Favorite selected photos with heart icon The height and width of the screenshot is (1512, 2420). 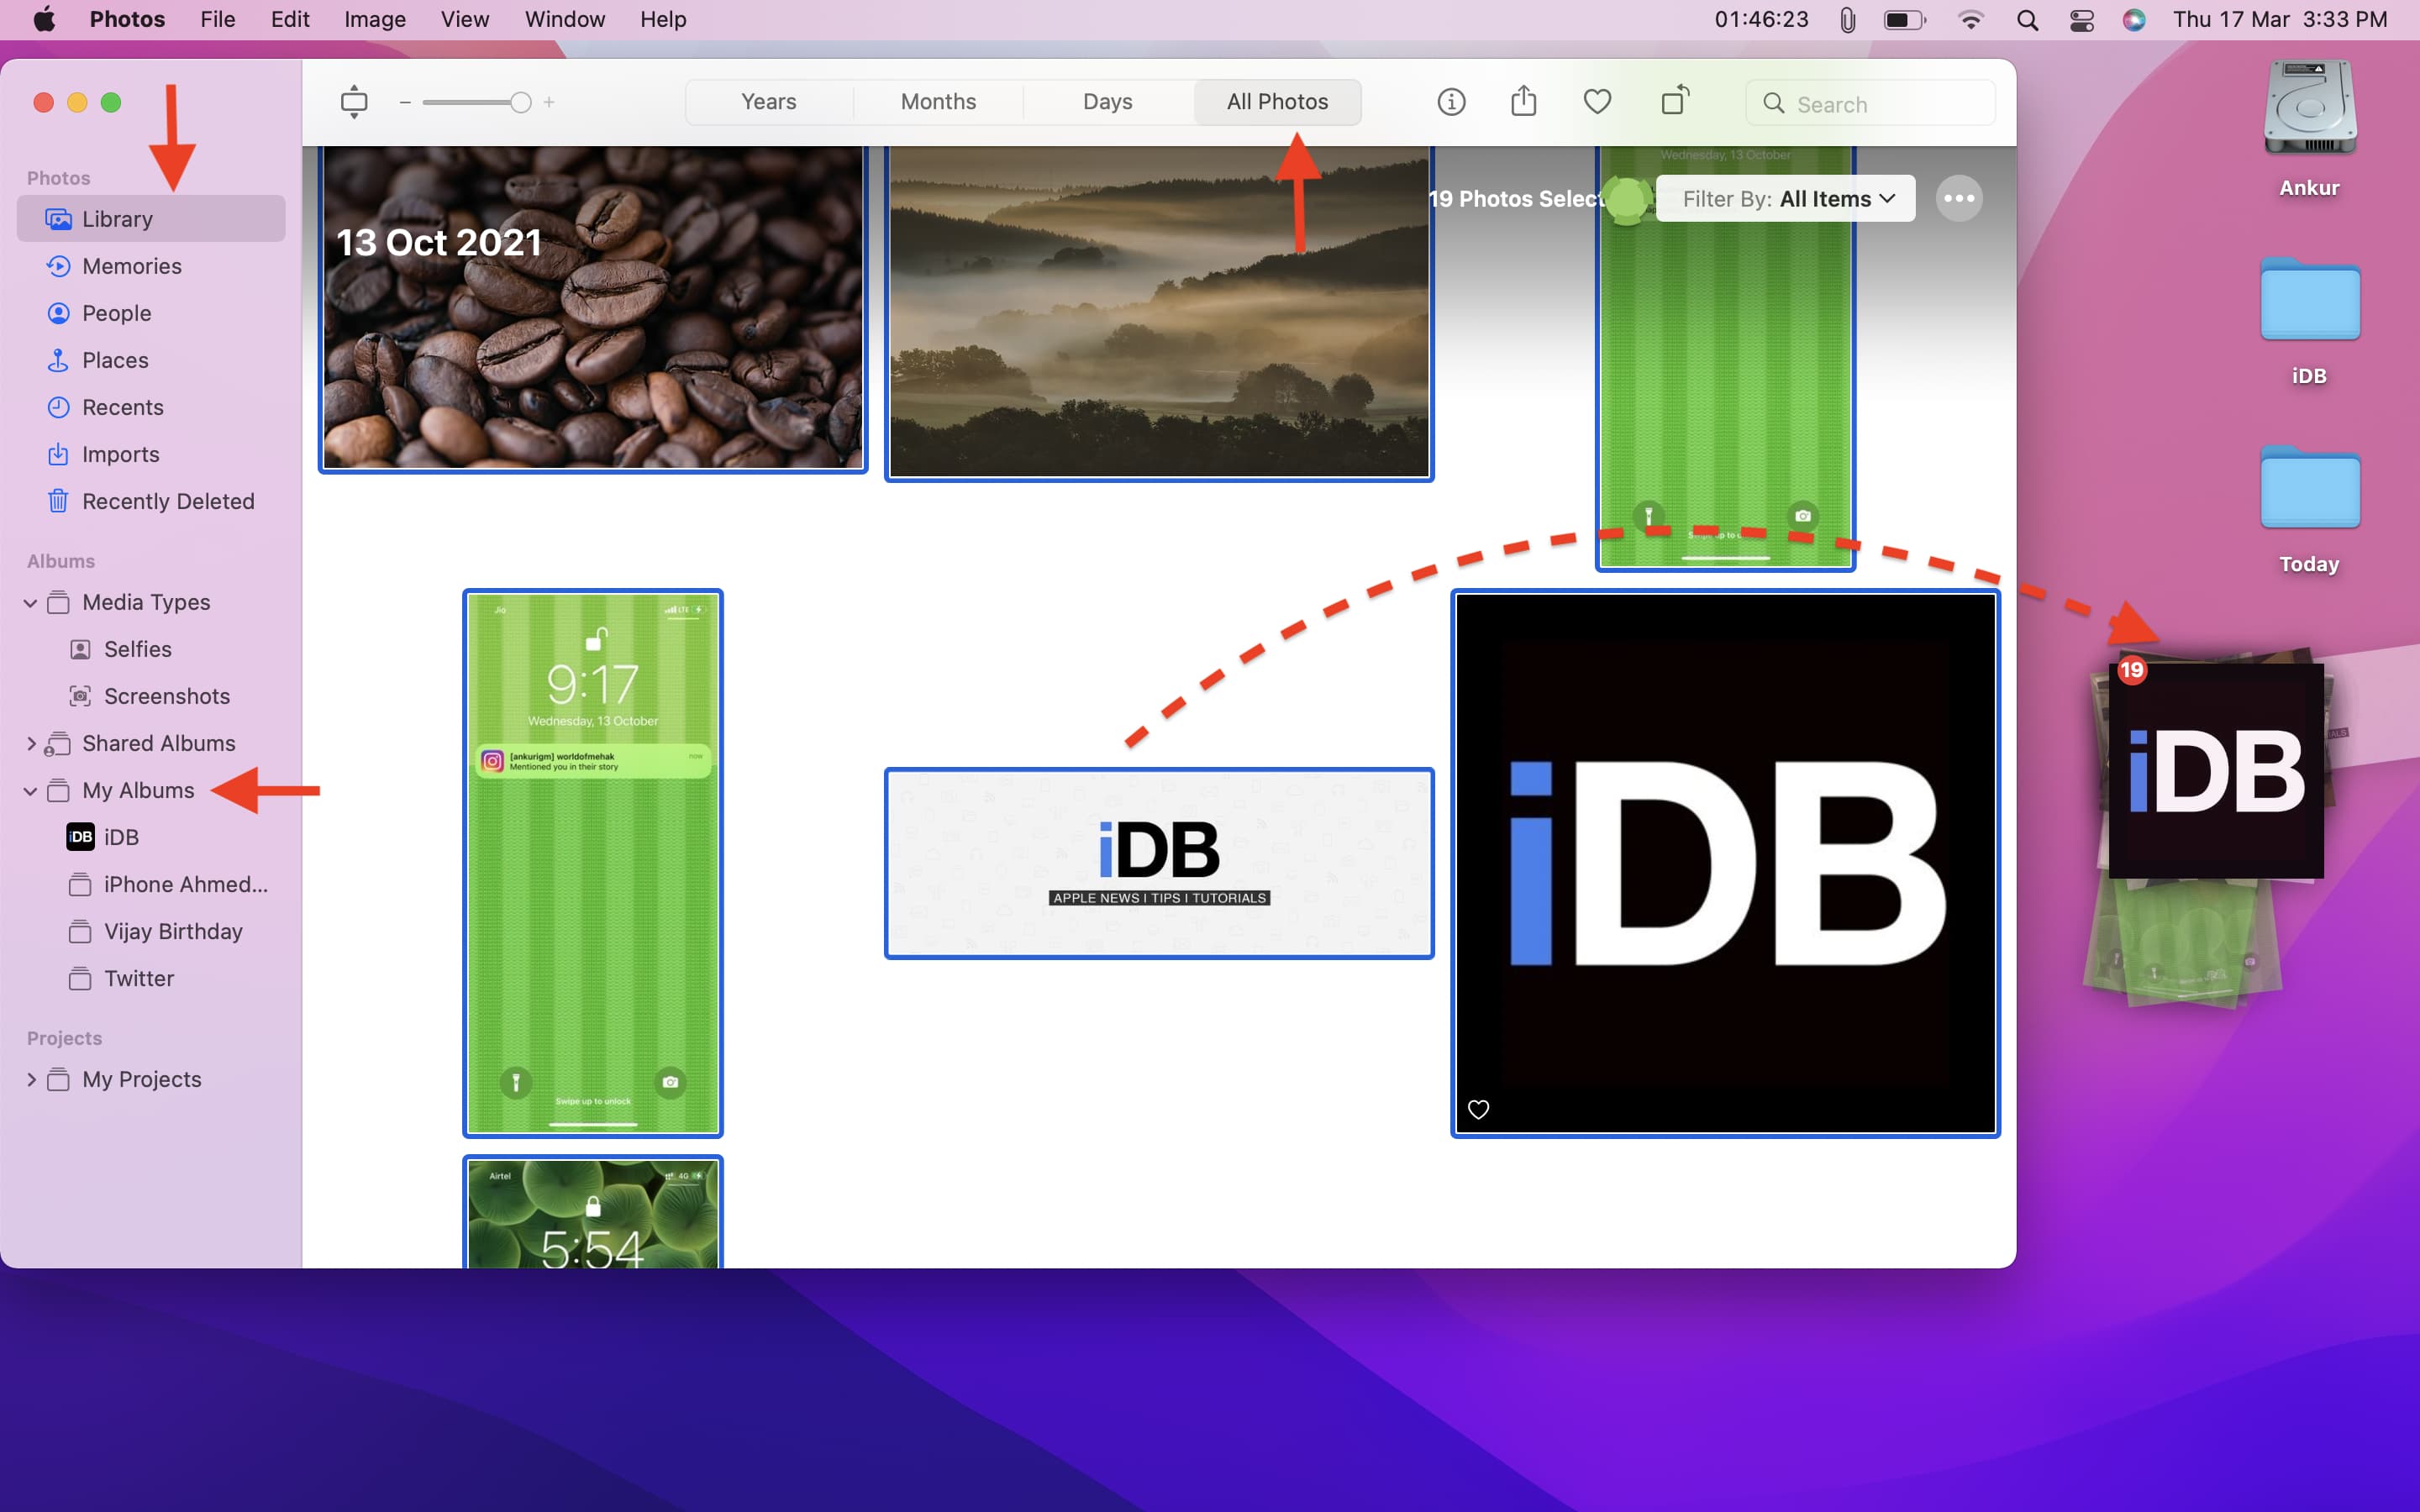coord(1597,102)
